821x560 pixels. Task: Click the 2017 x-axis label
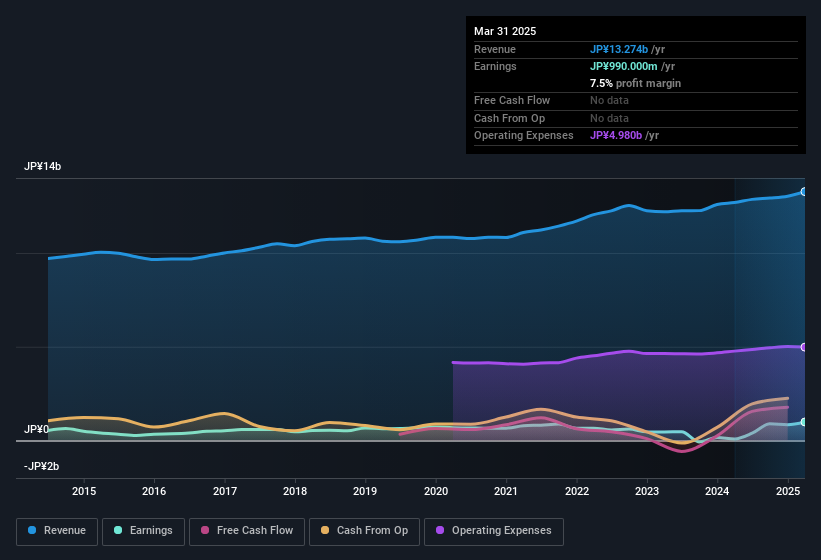(225, 491)
